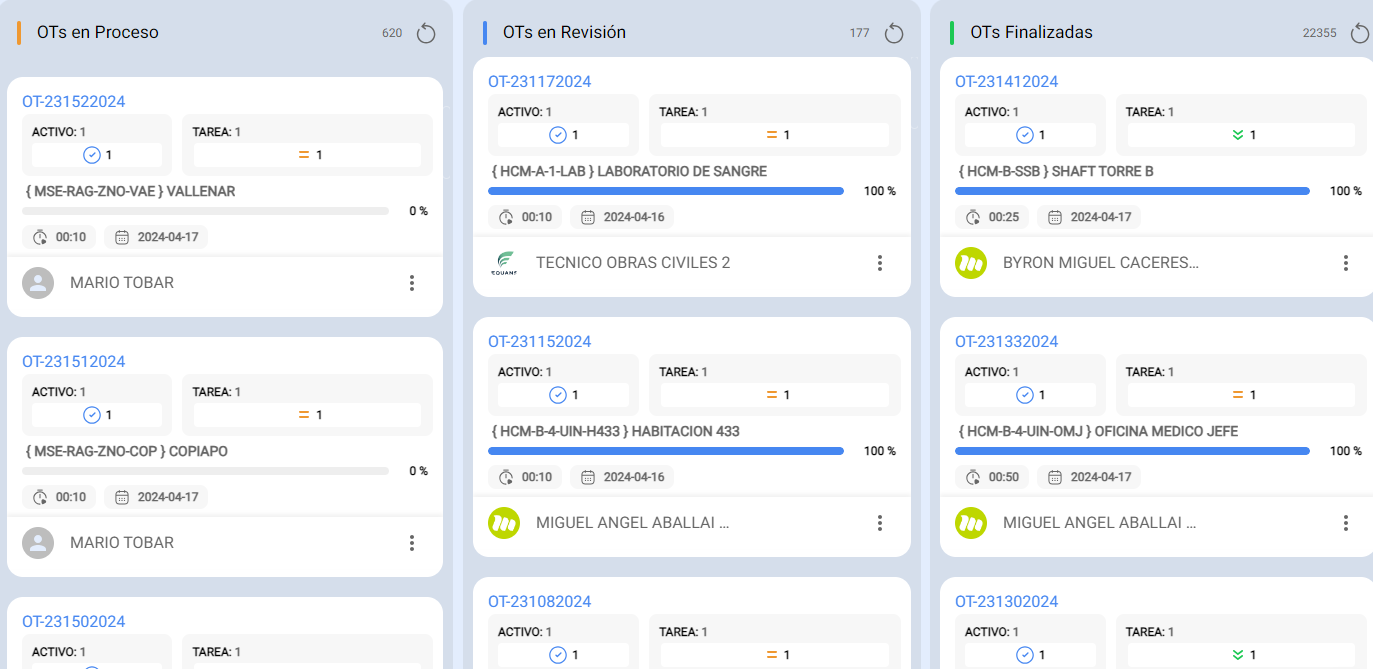1373x669 pixels.
Task: Click green double-chevron priority on OT-231412024
Action: point(1238,135)
